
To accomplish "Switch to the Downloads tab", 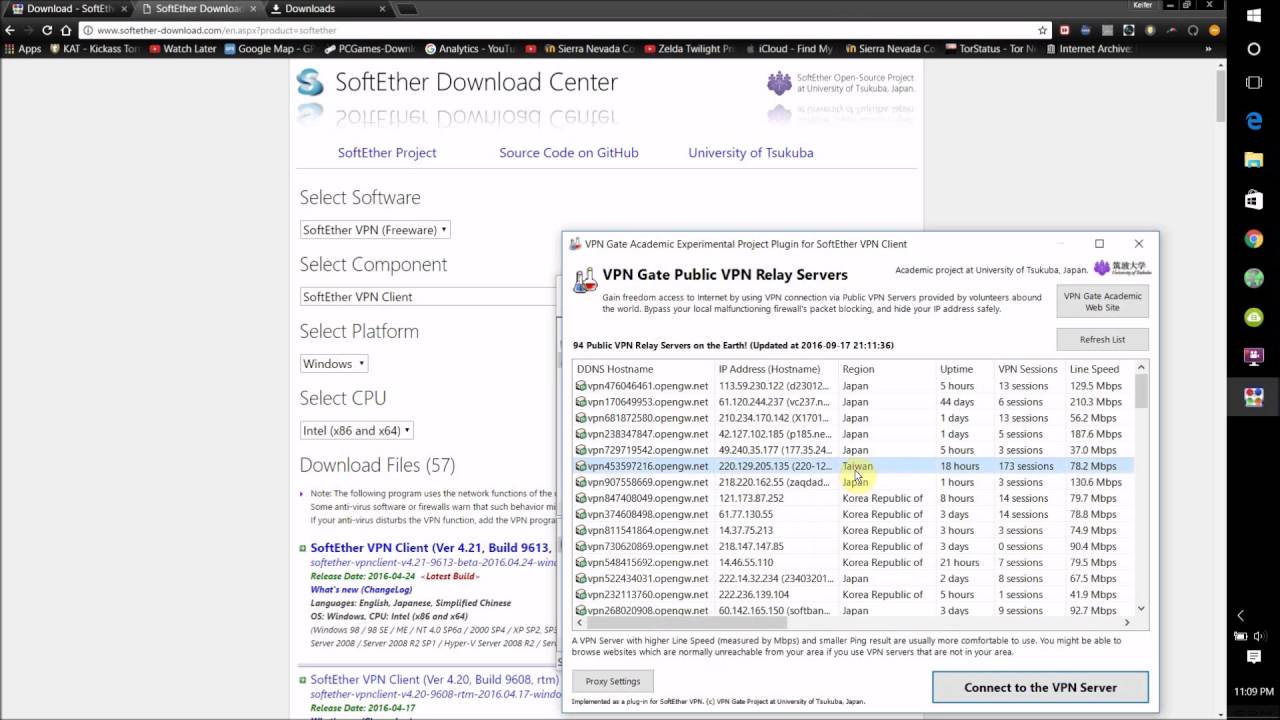I will click(x=327, y=9).
